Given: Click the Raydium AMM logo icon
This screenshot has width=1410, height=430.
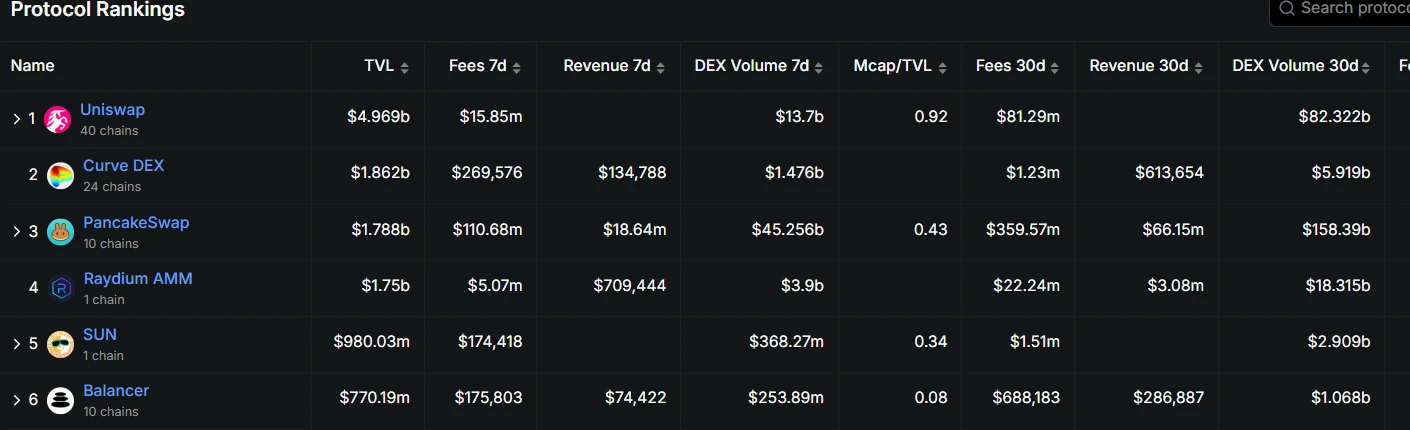Looking at the screenshot, I should point(60,288).
